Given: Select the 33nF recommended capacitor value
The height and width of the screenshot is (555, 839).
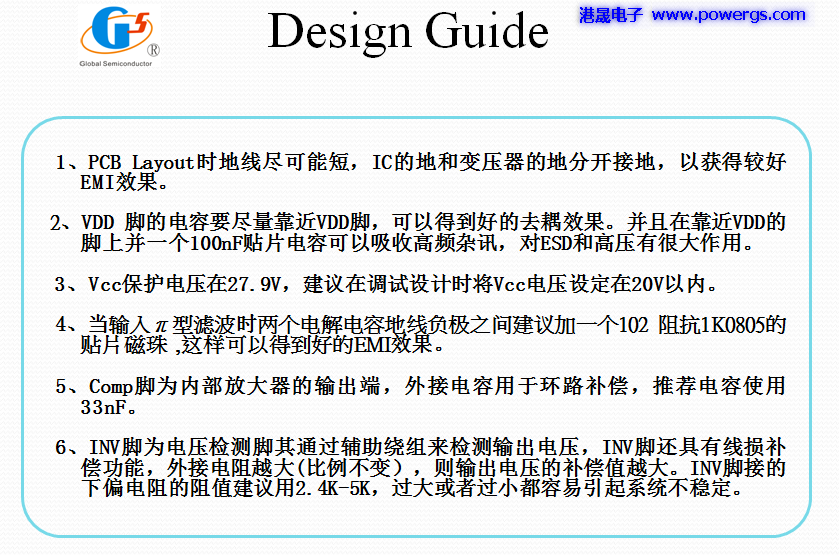Looking at the screenshot, I should coord(105,408).
